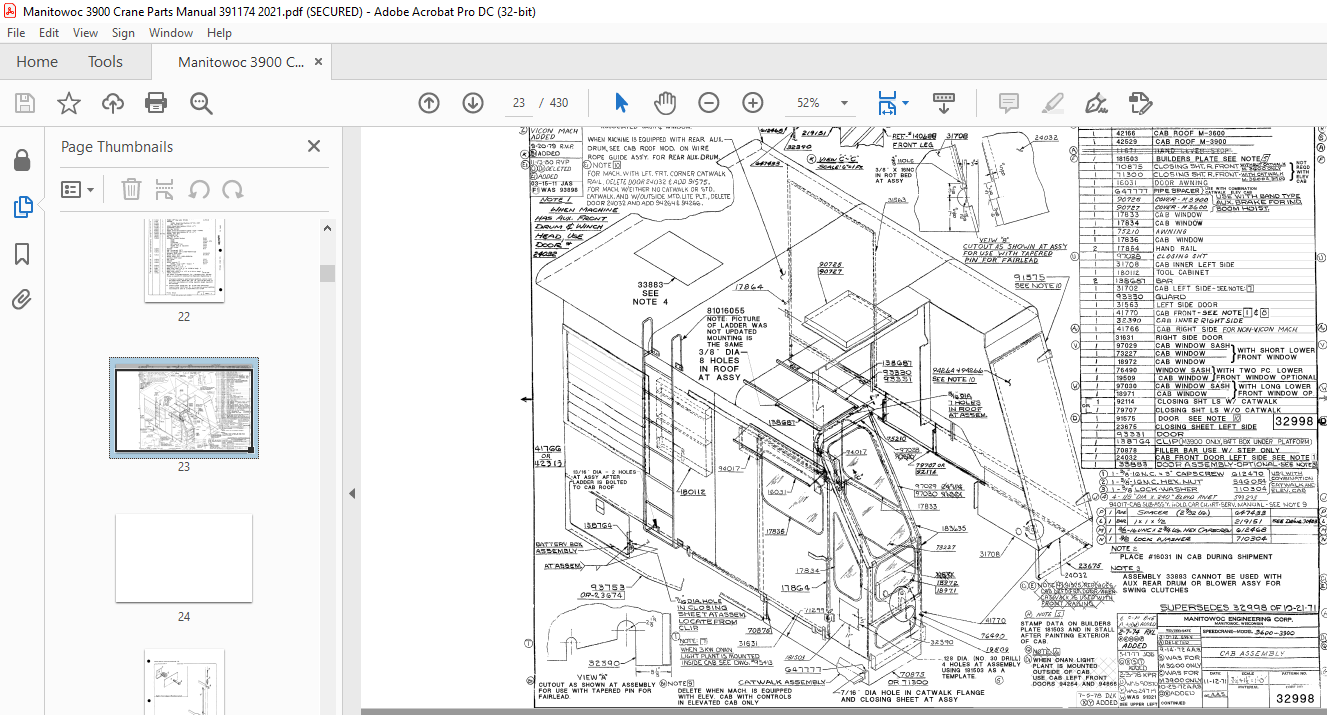The image size is (1327, 715).
Task: Open the Edit menu
Action: 48,32
